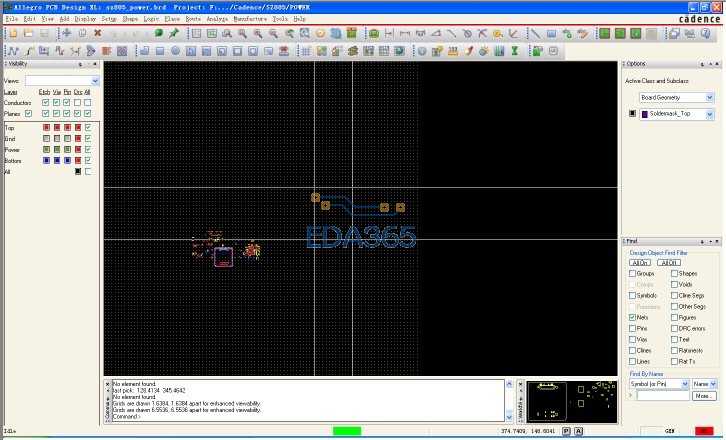Open the Analyze menu
726x440 pixels.
217,19
